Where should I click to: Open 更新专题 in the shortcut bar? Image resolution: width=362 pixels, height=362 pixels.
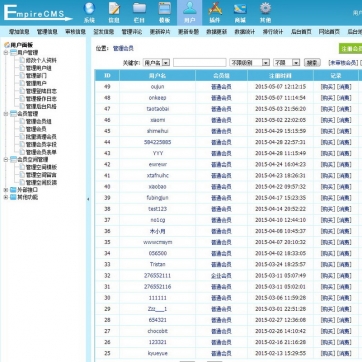tap(188, 32)
